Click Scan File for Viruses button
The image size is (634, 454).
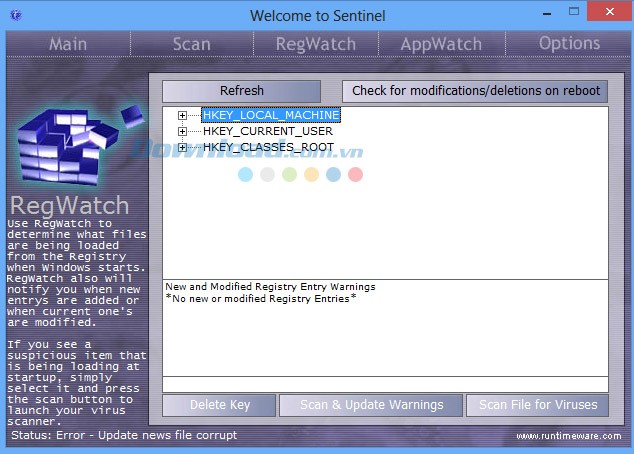pyautogui.click(x=537, y=405)
